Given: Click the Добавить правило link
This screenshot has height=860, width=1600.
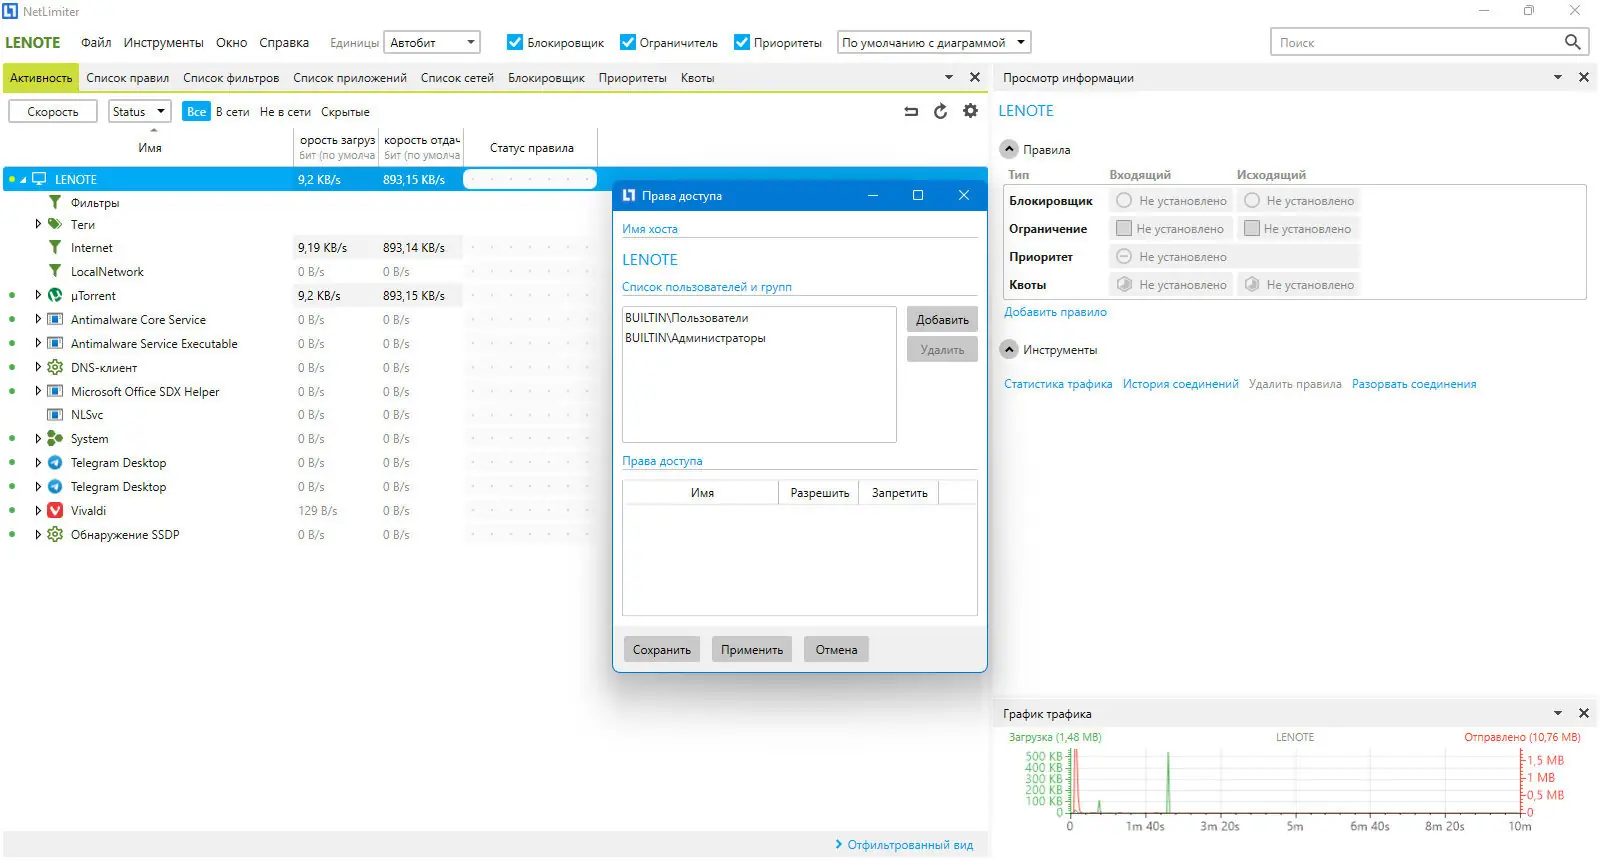Looking at the screenshot, I should 1055,311.
